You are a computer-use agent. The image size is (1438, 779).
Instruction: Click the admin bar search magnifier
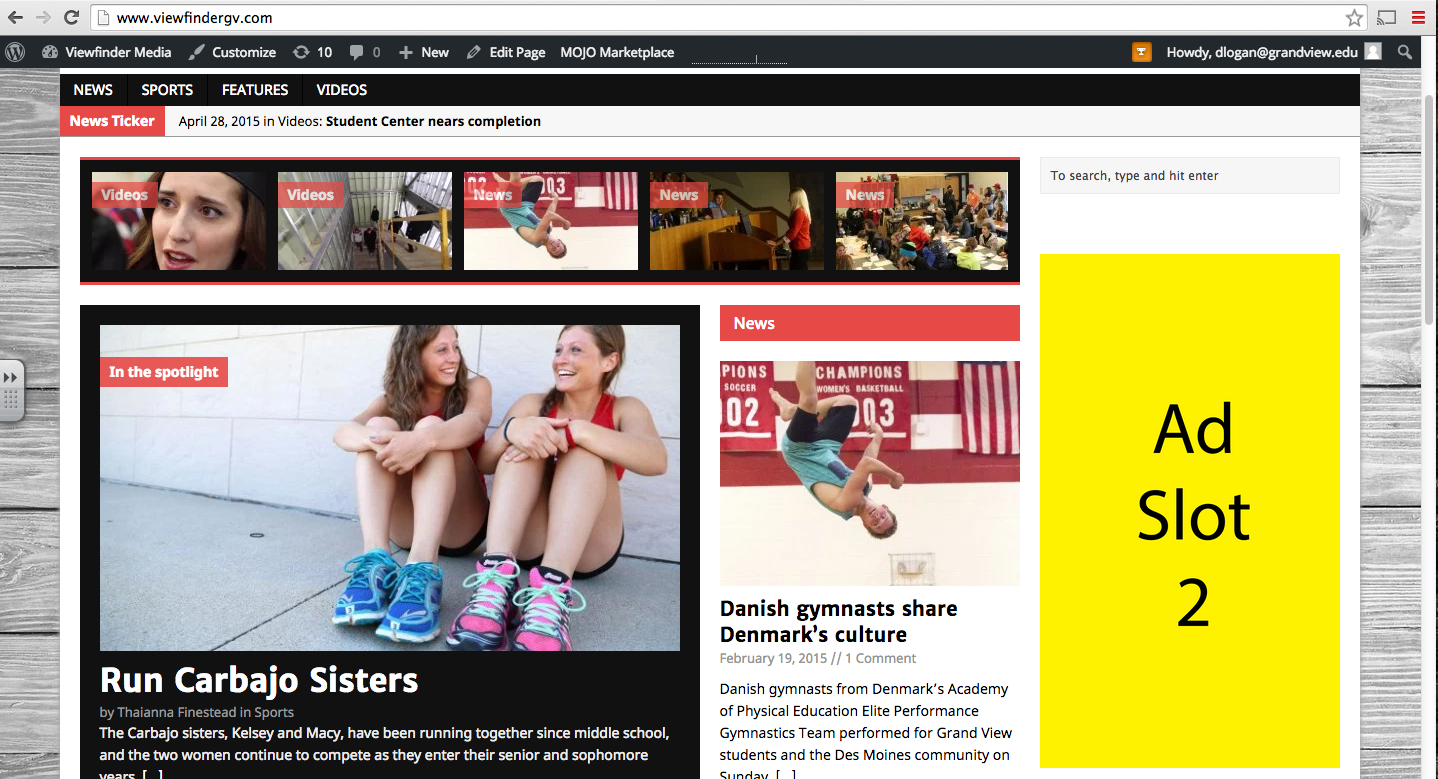coord(1405,52)
